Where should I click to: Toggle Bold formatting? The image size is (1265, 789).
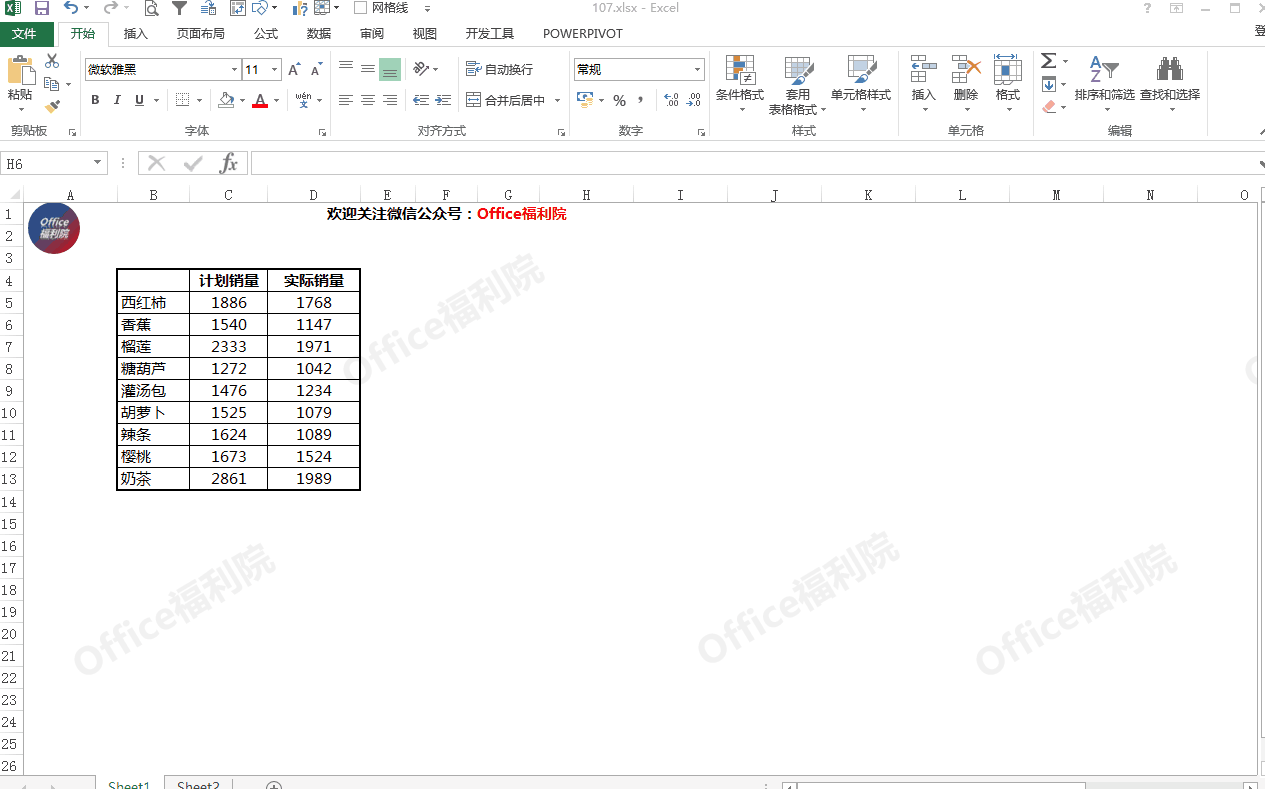(95, 100)
